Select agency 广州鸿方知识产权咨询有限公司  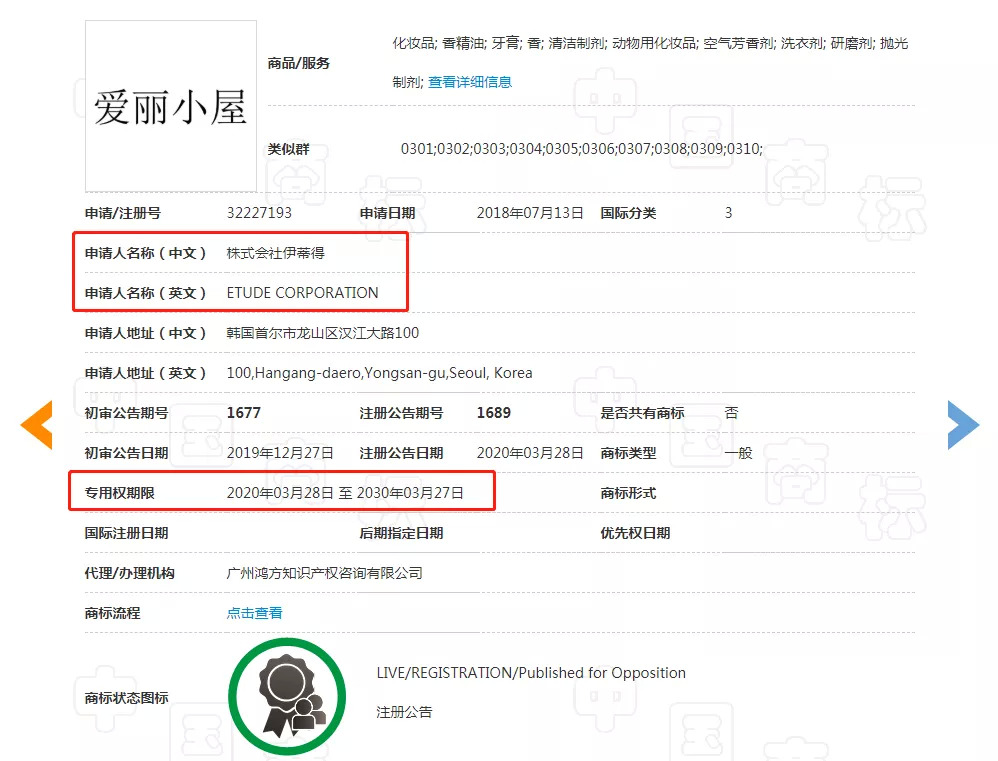[325, 573]
